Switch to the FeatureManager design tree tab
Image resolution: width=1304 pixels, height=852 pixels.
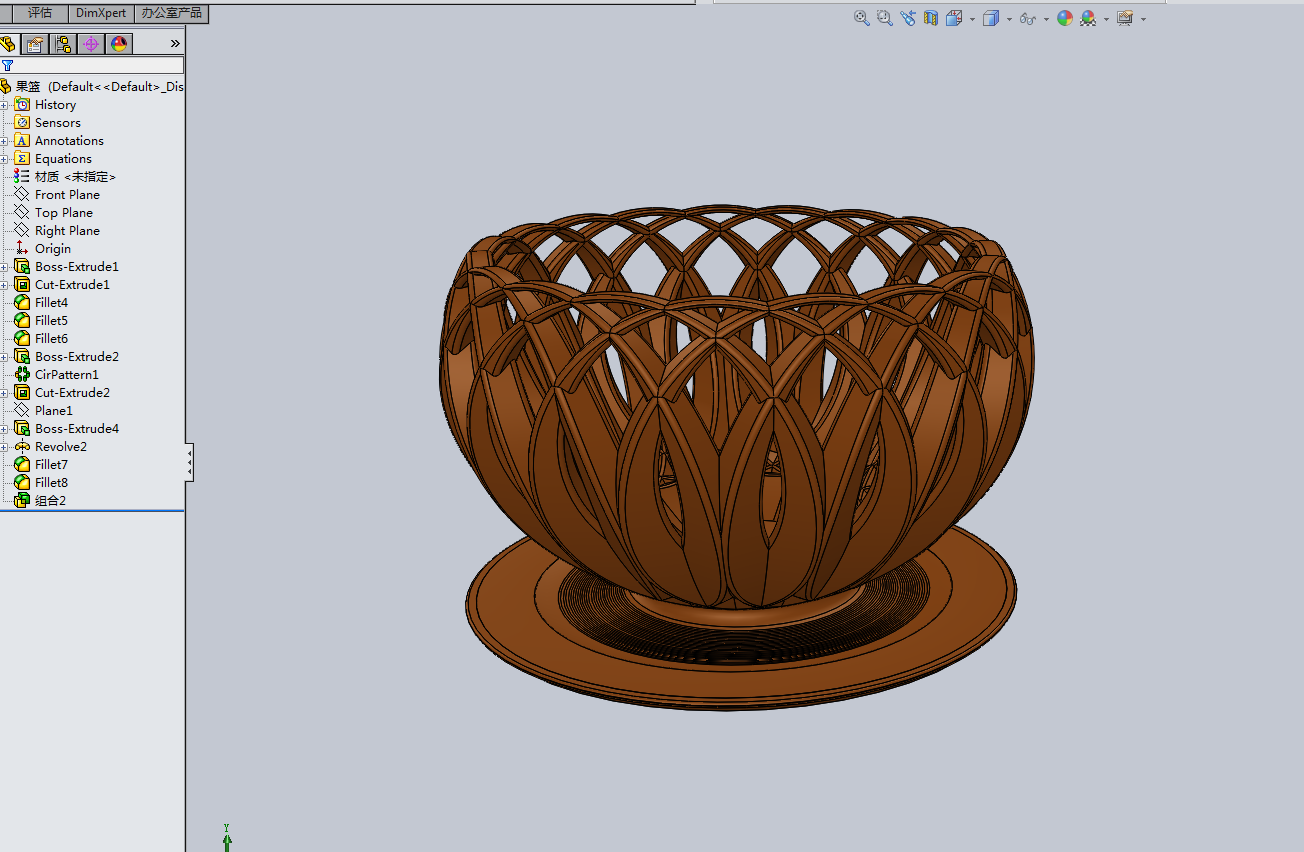pyautogui.click(x=8, y=43)
